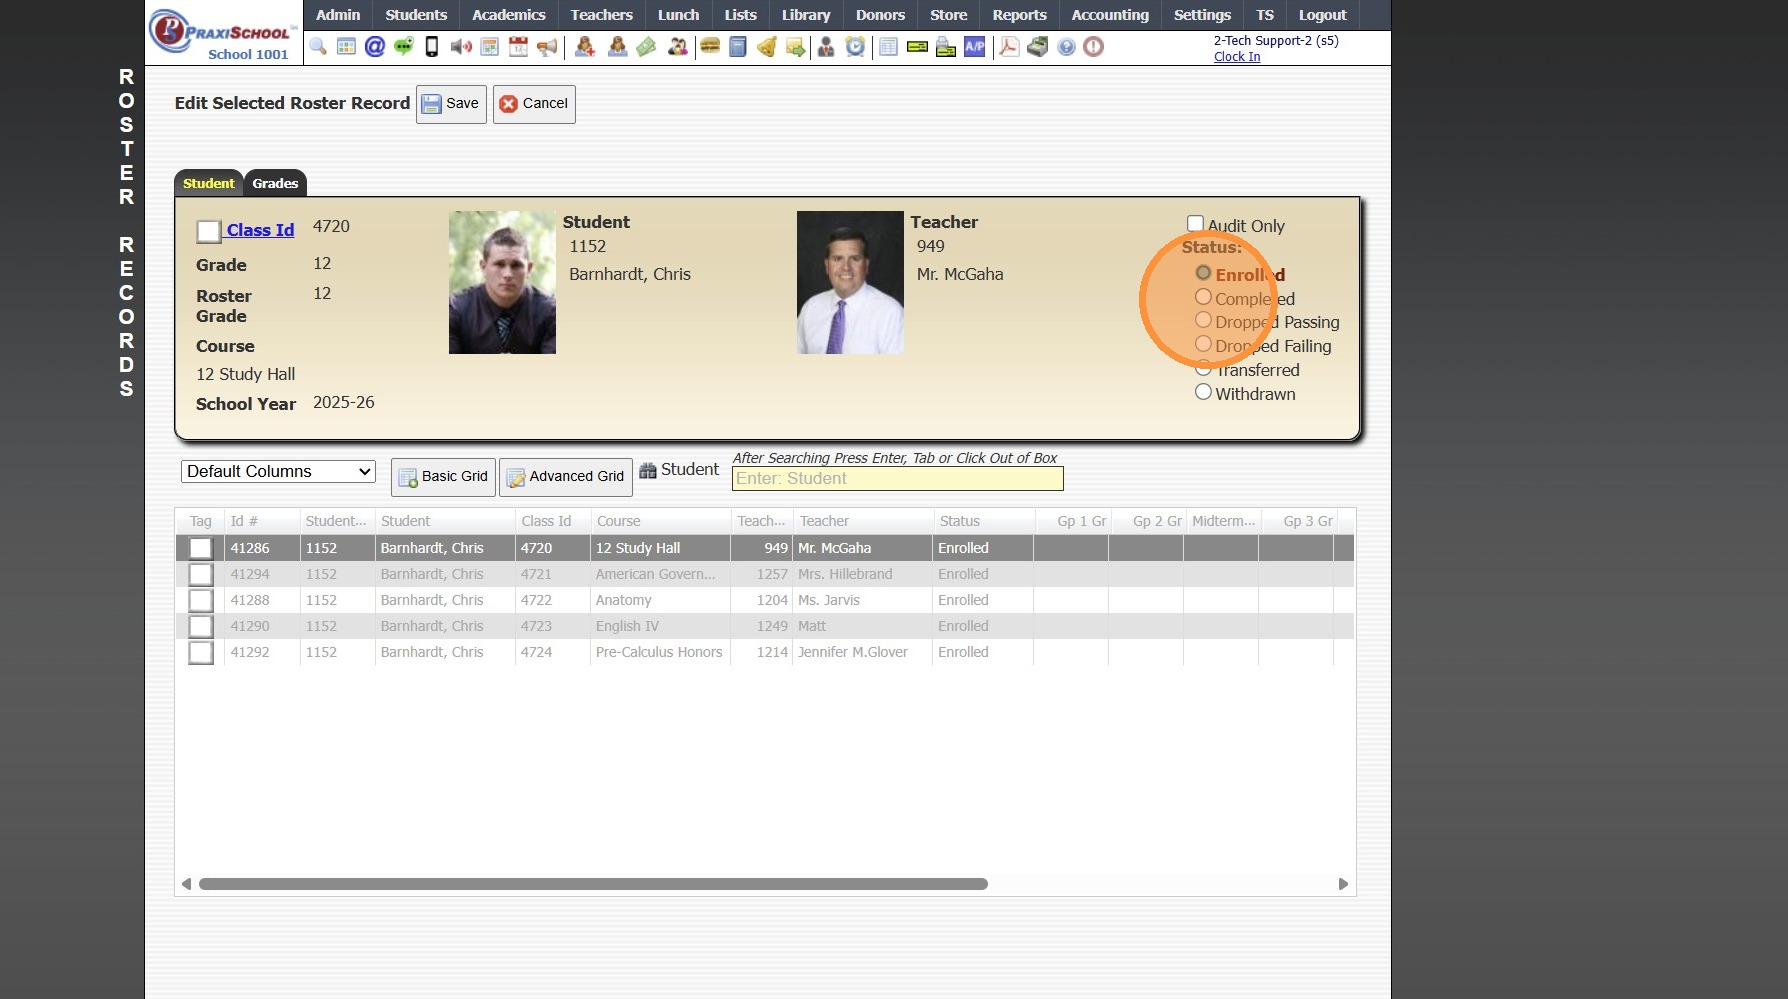Open the colored grid calendar icon
The height and width of the screenshot is (999, 1788).
[346, 47]
